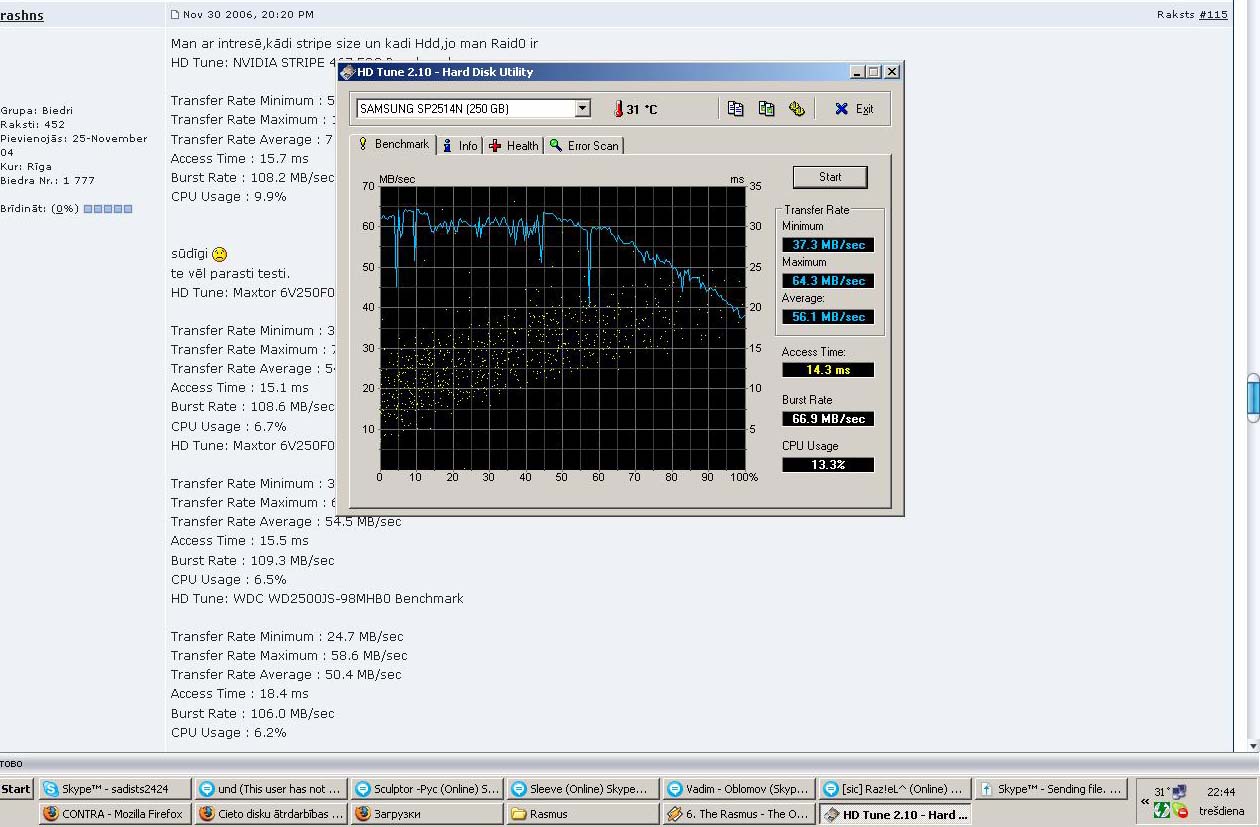Open rashns user profile link
1260x827 pixels.
click(x=22, y=15)
